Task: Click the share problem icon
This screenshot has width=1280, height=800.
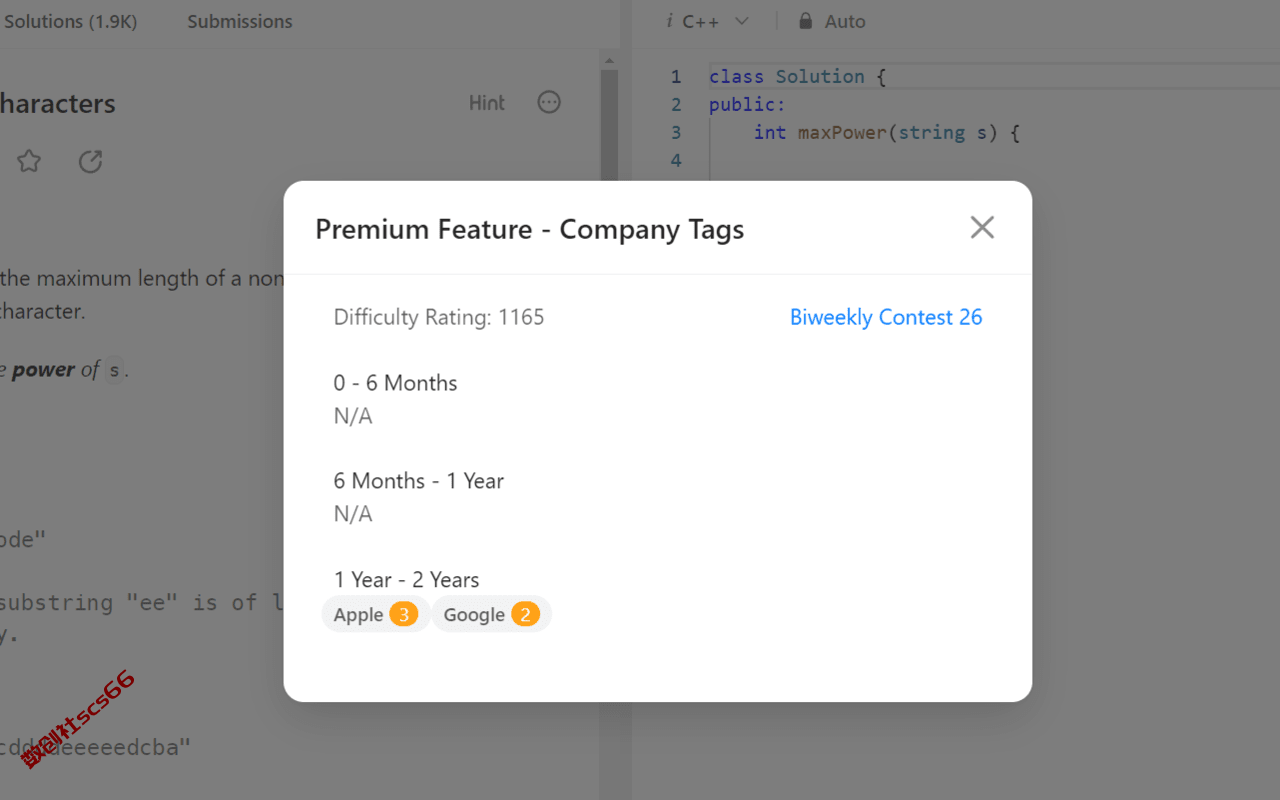Action: (90, 161)
